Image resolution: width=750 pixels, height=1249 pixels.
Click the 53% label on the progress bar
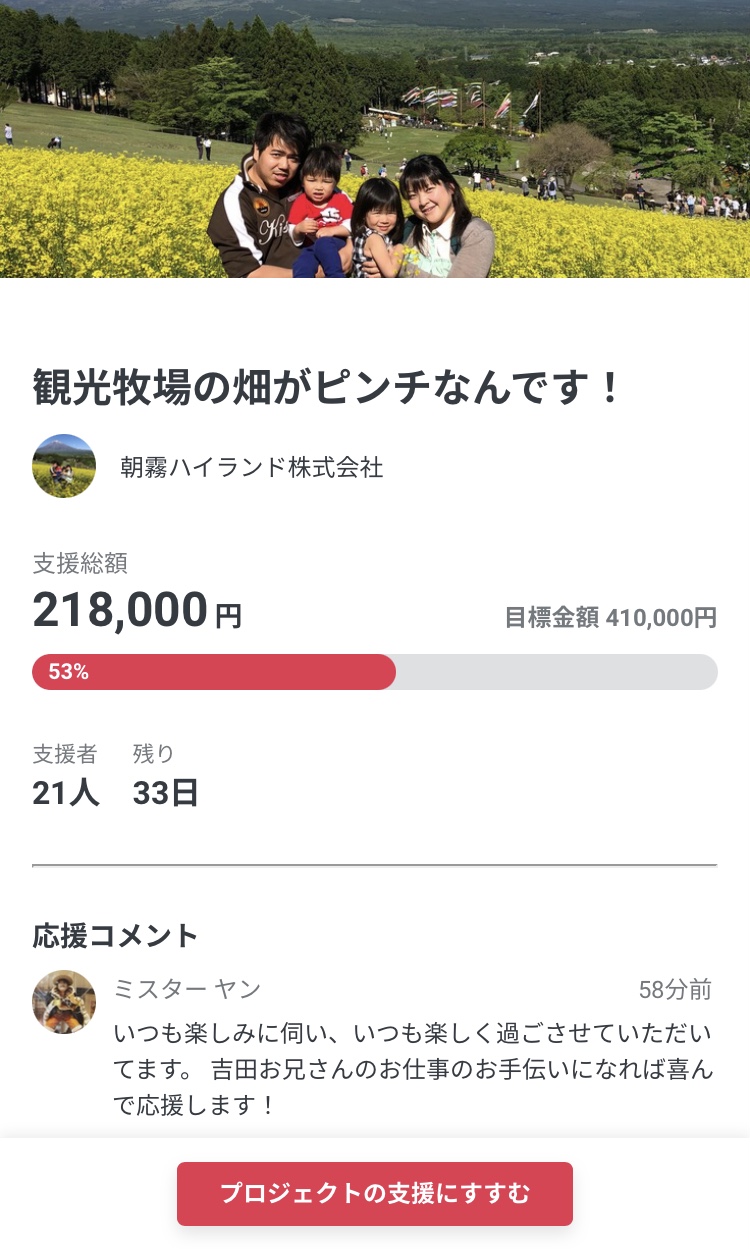(68, 672)
